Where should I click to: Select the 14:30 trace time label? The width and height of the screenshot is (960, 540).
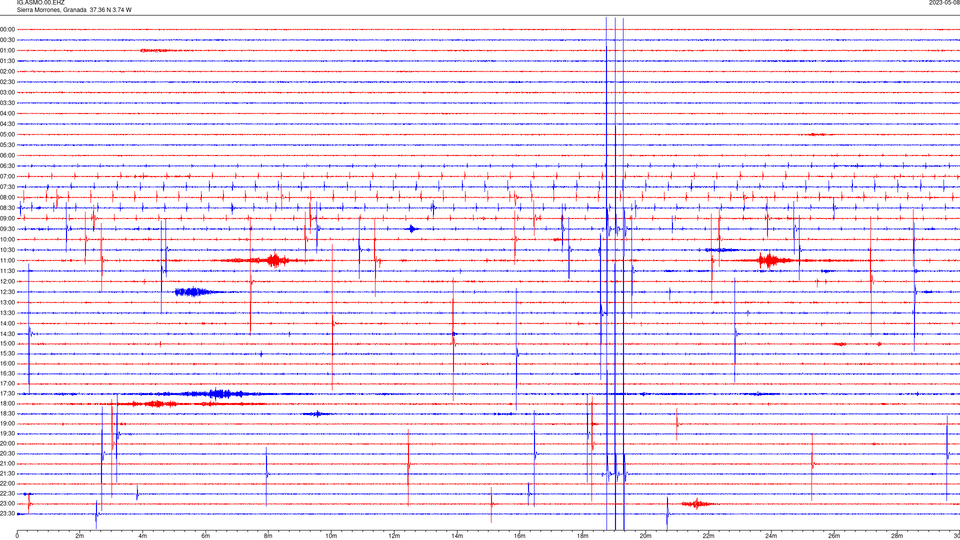coord(7,334)
